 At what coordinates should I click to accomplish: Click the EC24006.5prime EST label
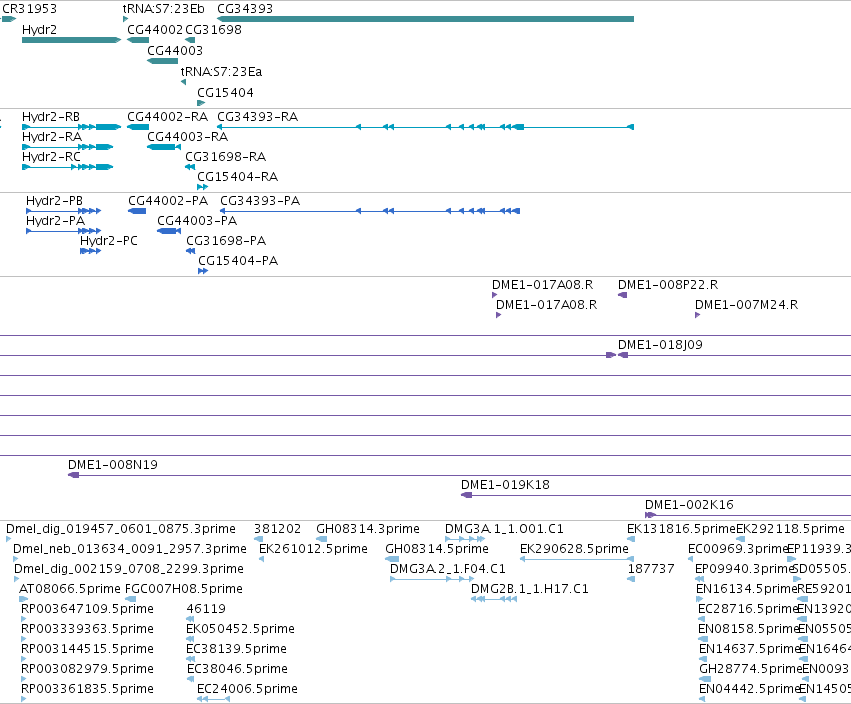pos(247,690)
